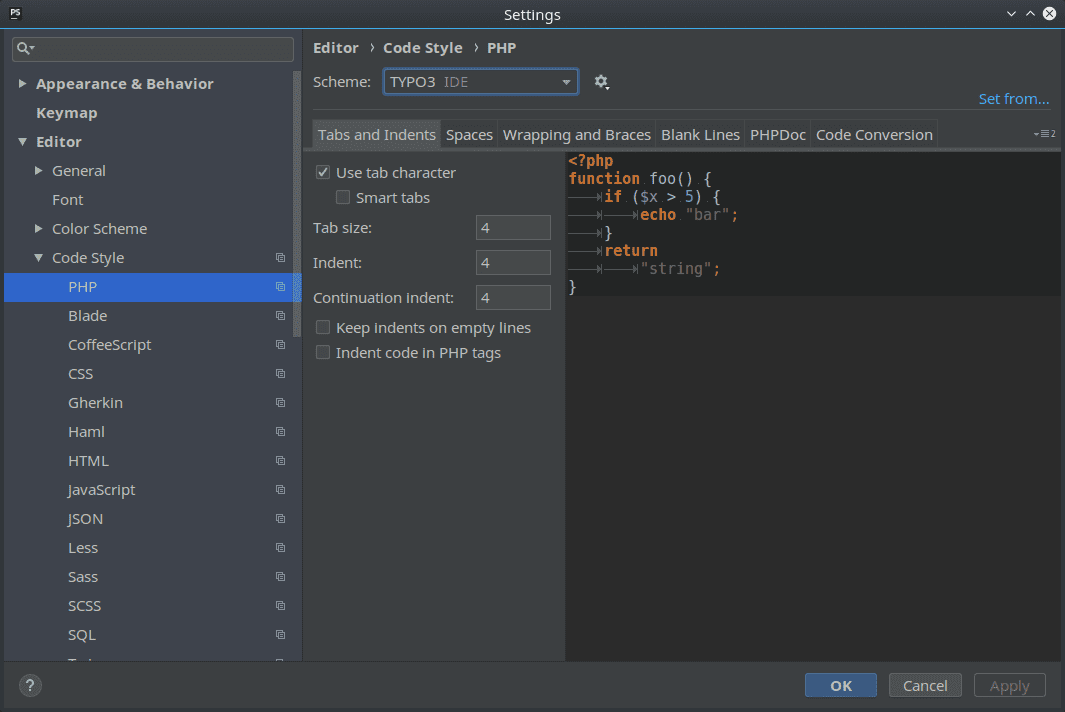Switch to the PHPDoc tab
This screenshot has height=712, width=1065.
(778, 135)
